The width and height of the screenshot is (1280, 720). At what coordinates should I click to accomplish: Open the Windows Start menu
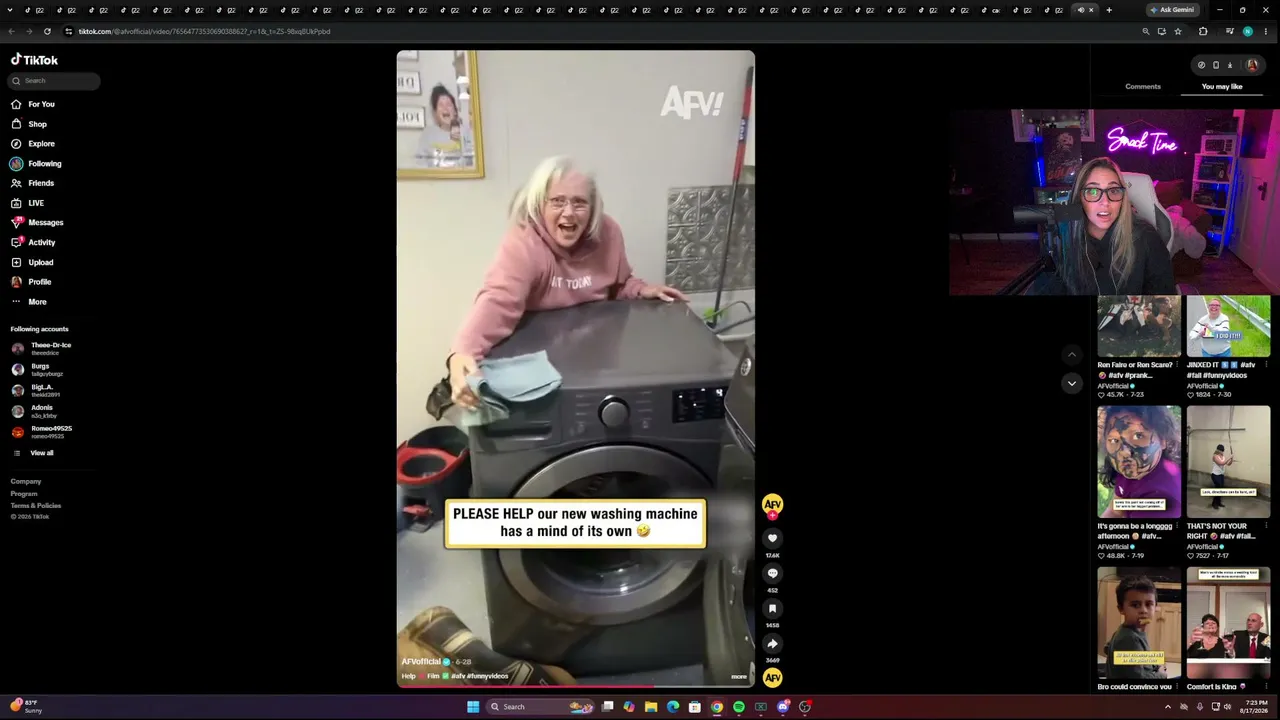point(472,707)
